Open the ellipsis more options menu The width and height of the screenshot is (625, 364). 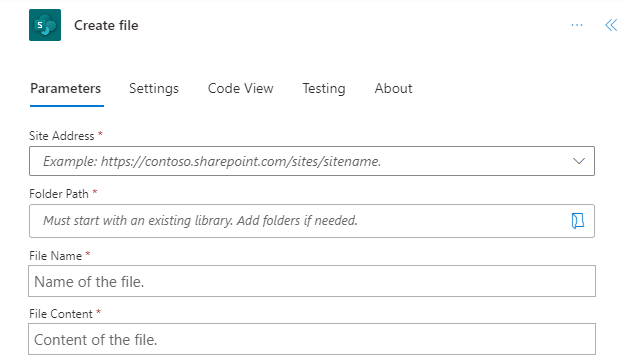point(577,25)
